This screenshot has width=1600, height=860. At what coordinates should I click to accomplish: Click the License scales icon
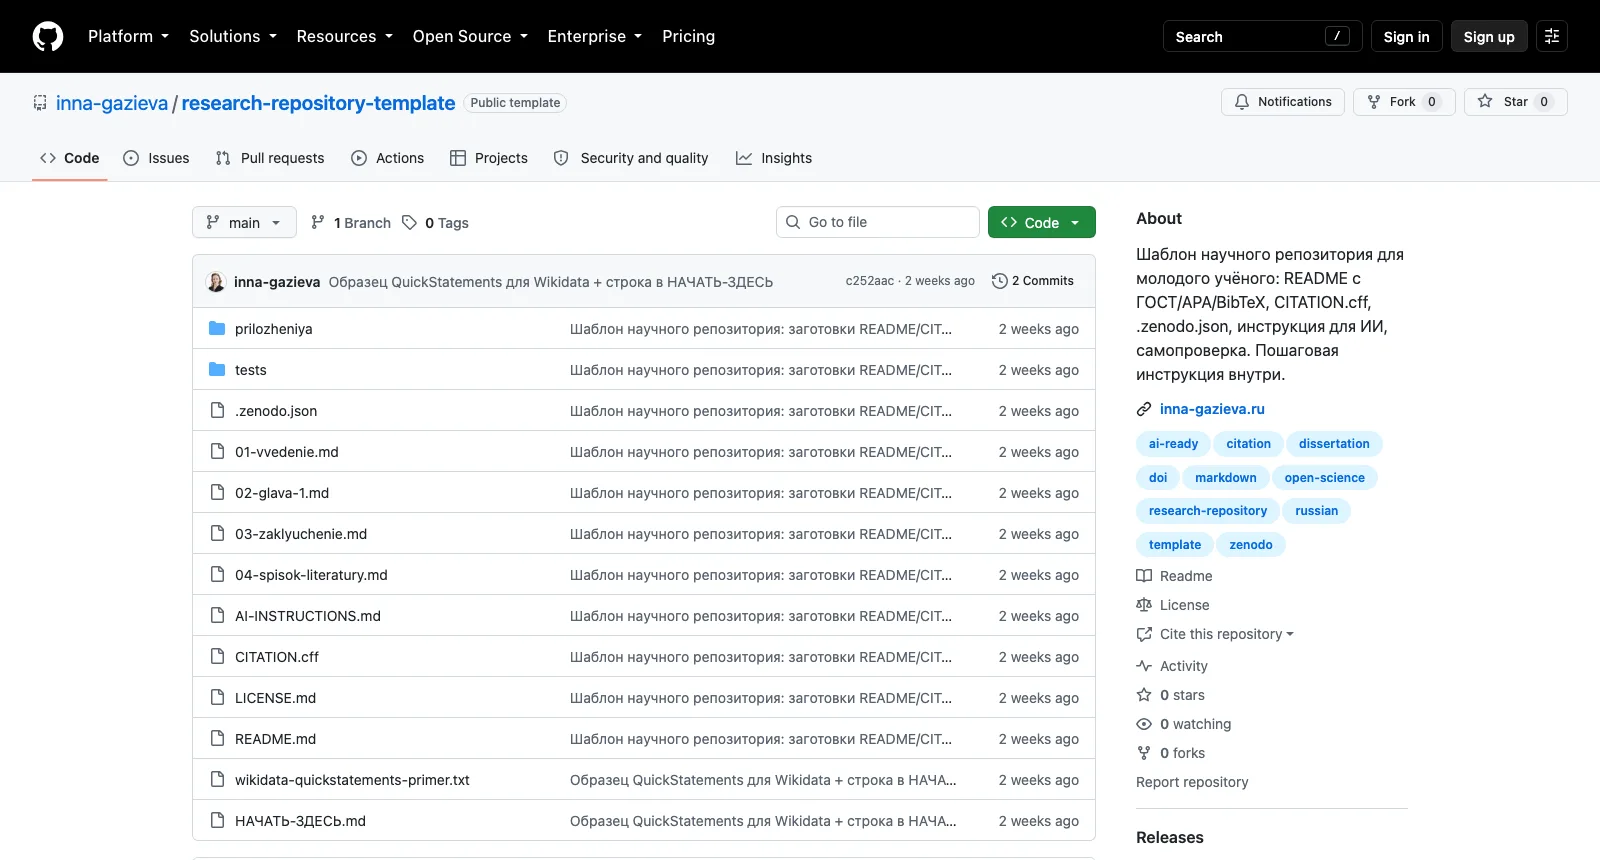(x=1144, y=605)
